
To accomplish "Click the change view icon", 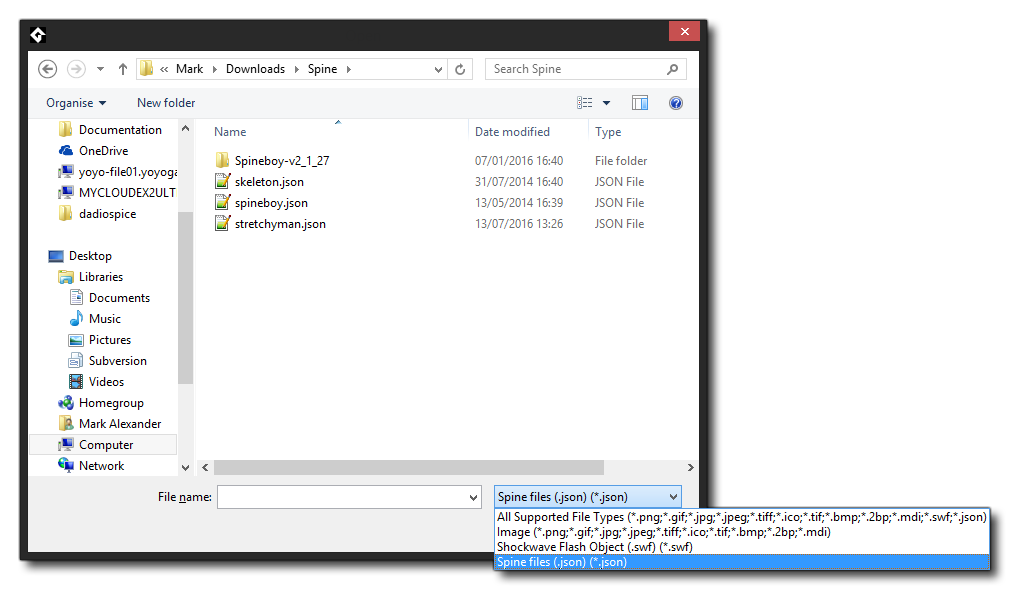I will coord(585,103).
